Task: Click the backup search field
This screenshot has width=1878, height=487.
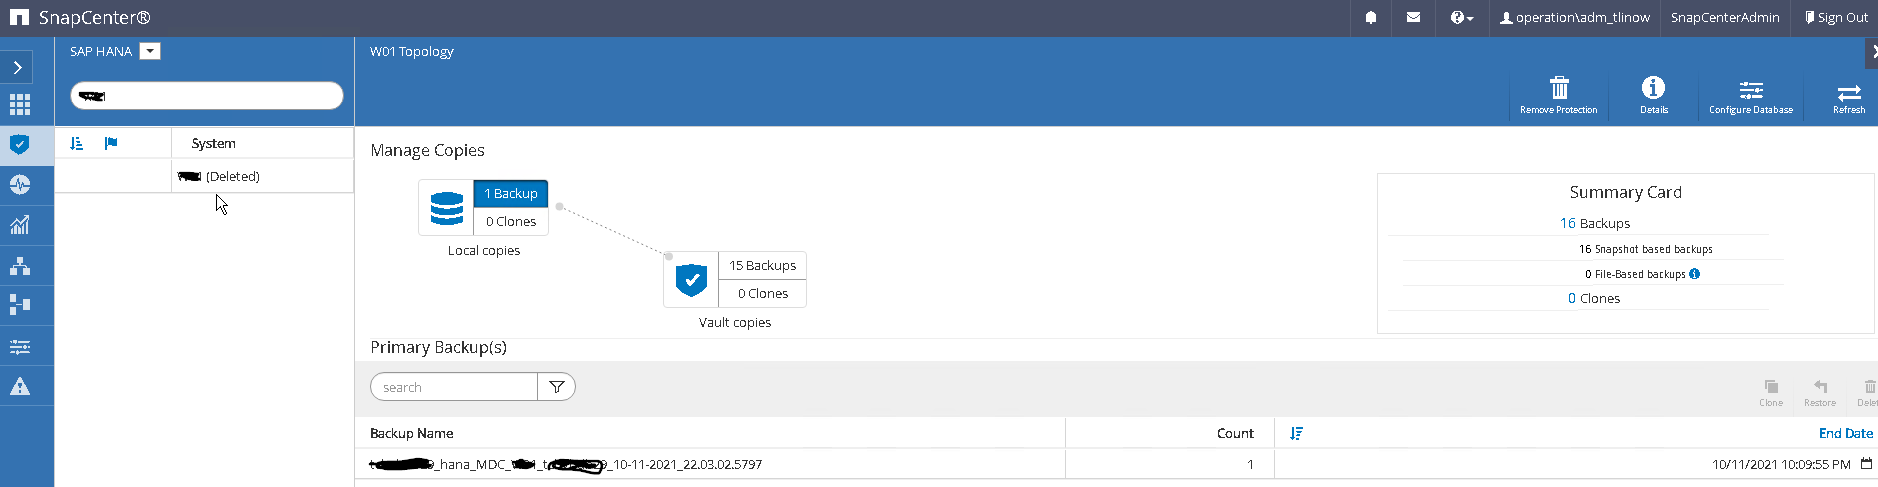Action: tap(454, 387)
